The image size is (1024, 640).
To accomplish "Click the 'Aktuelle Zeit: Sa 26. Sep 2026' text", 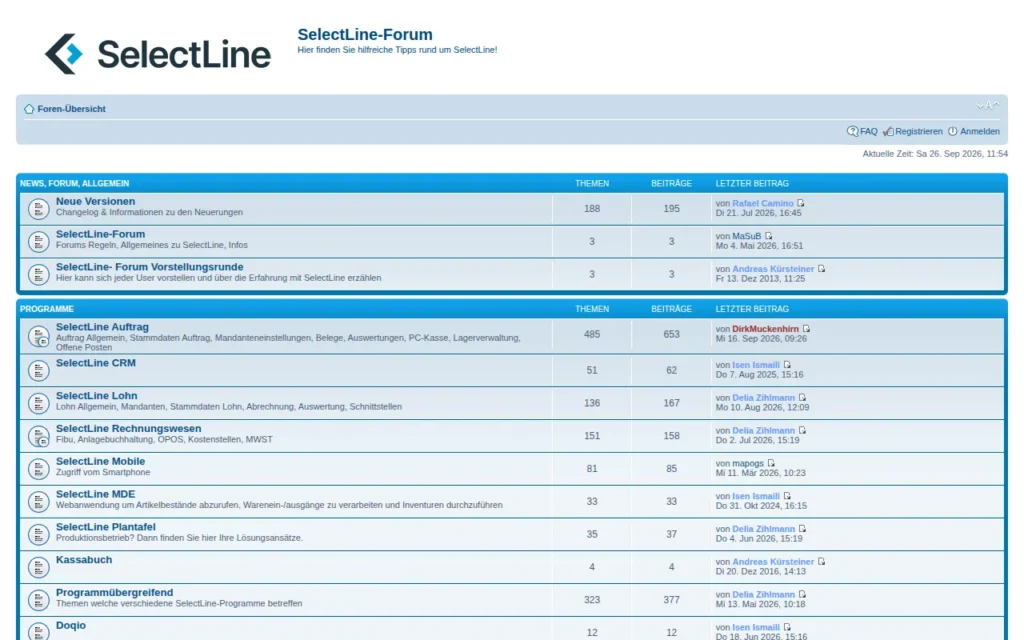I will (935, 153).
